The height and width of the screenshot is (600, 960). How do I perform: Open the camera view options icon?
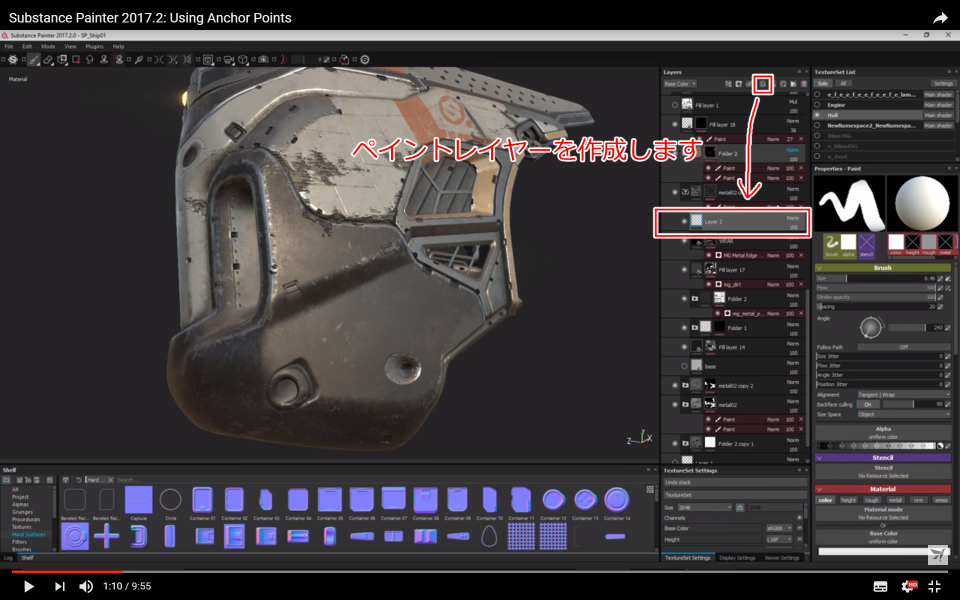pos(228,59)
